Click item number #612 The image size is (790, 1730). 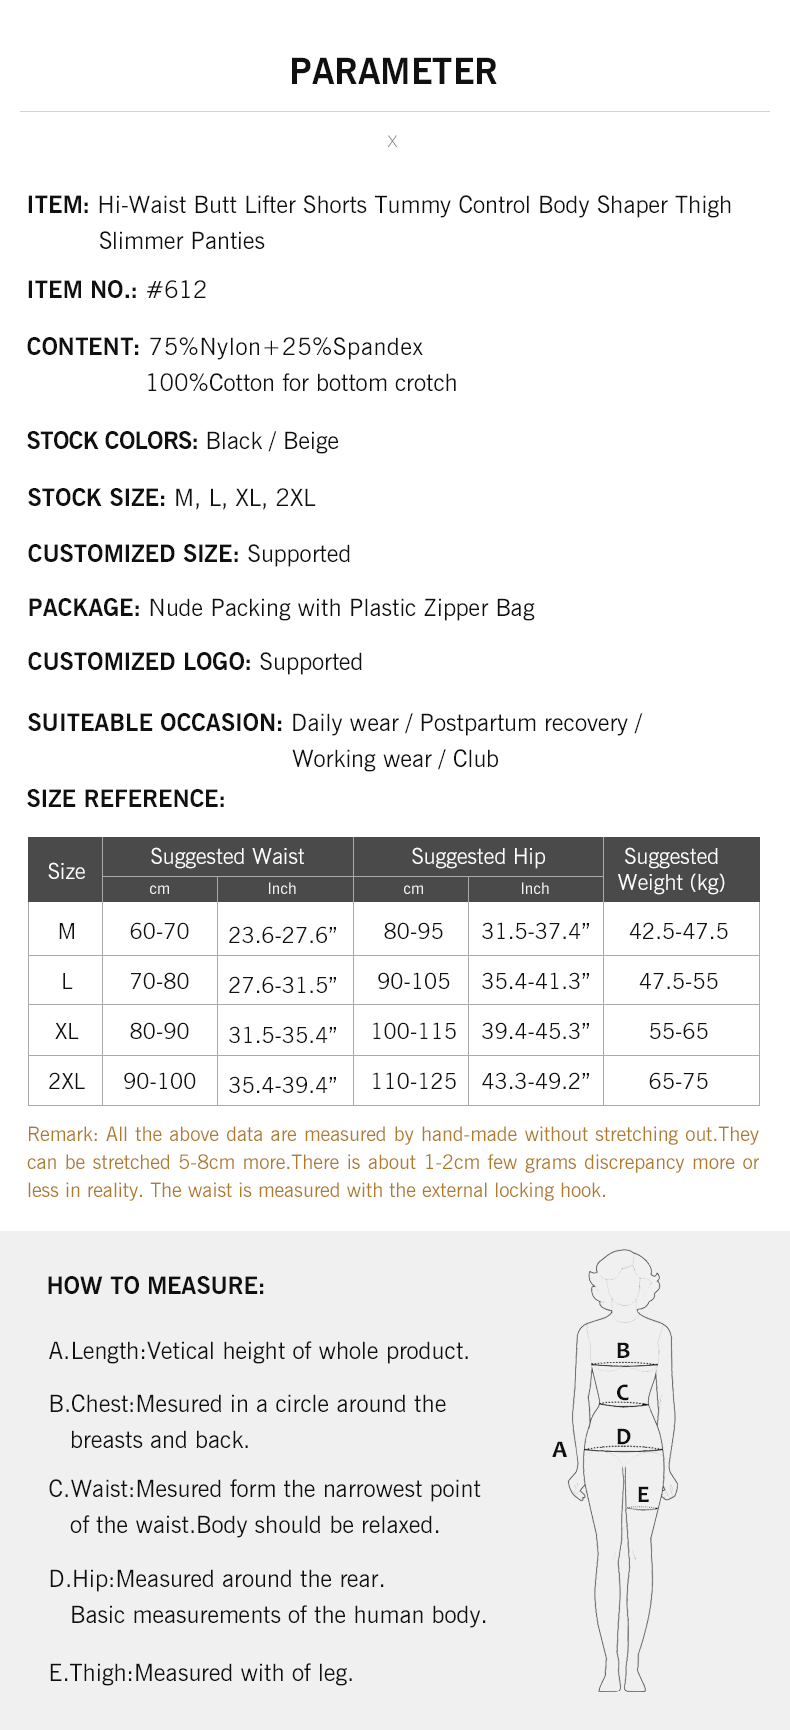177,290
